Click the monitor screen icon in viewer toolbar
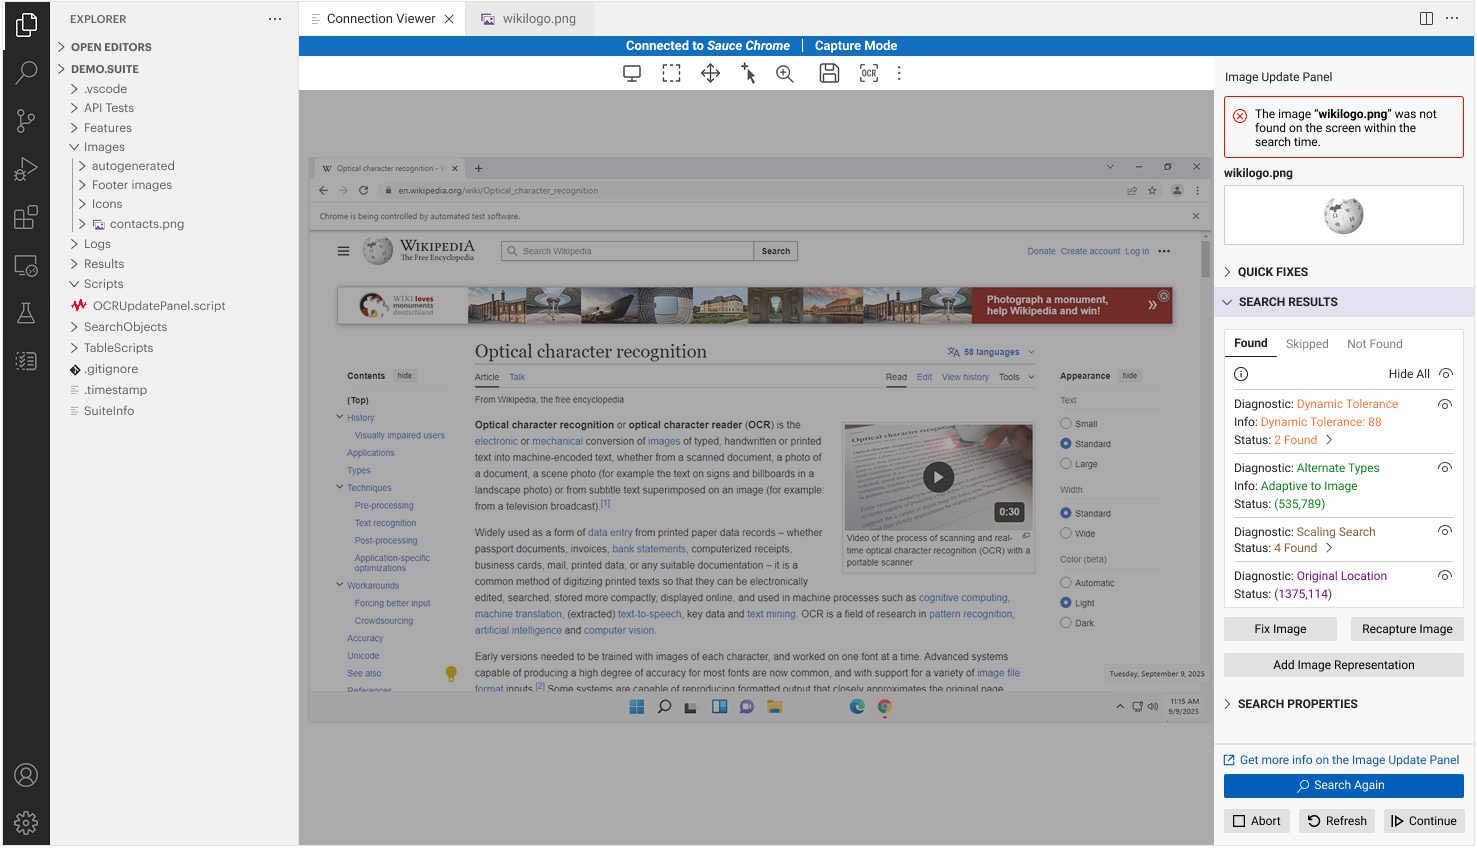Viewport: 1477px width, 848px height. [632, 73]
